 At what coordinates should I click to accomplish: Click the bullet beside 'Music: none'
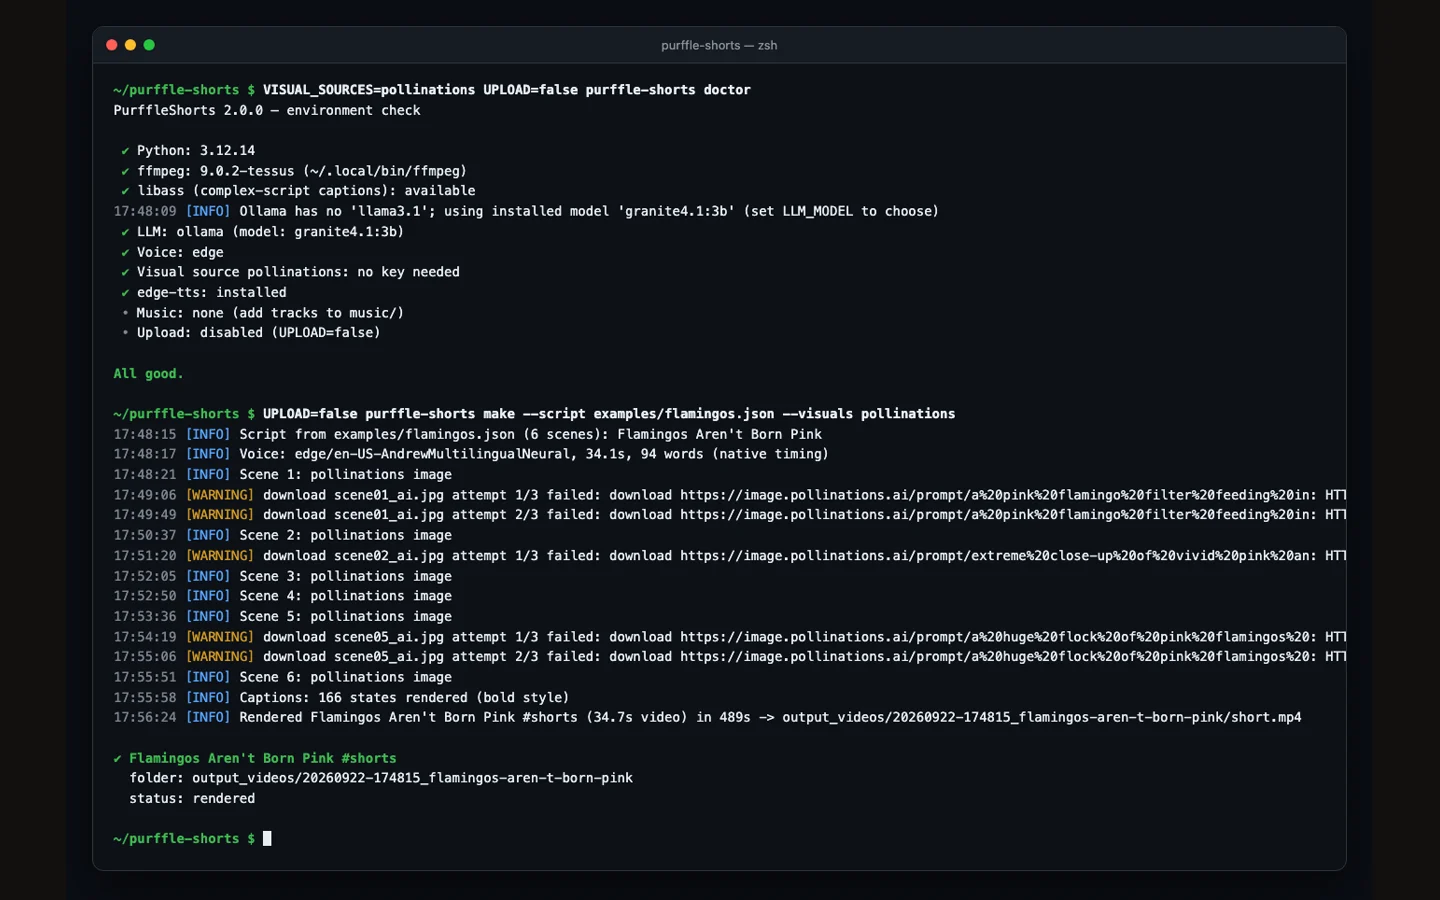(125, 313)
